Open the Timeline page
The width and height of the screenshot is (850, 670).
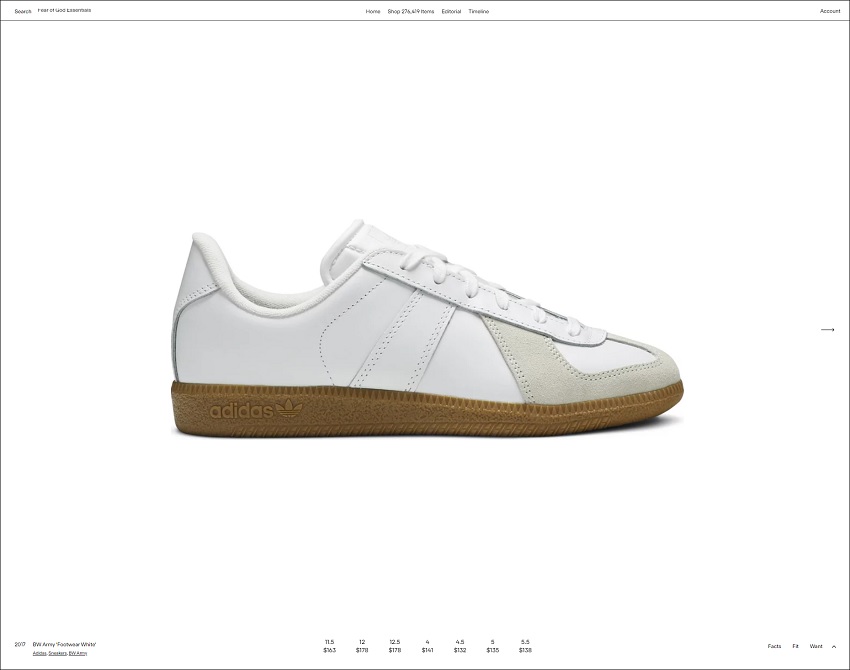(479, 11)
